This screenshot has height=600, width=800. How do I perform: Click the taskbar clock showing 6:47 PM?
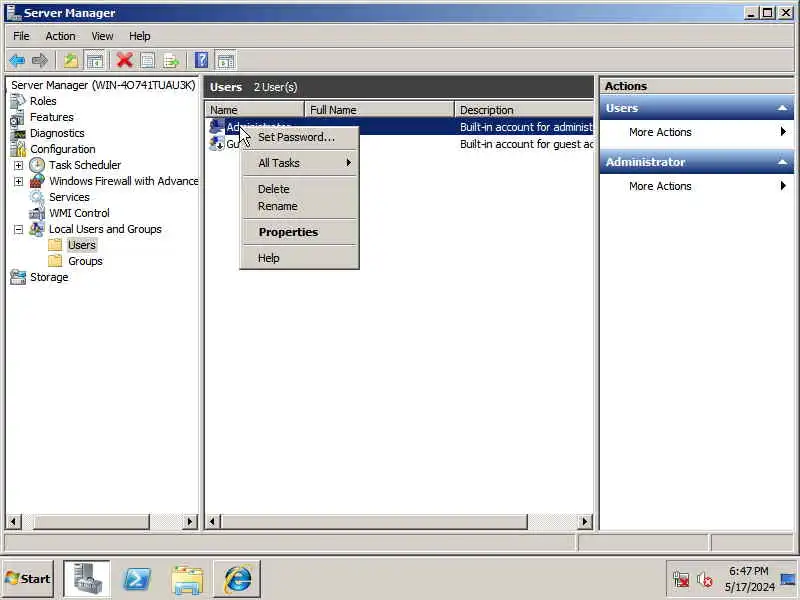[x=749, y=579]
